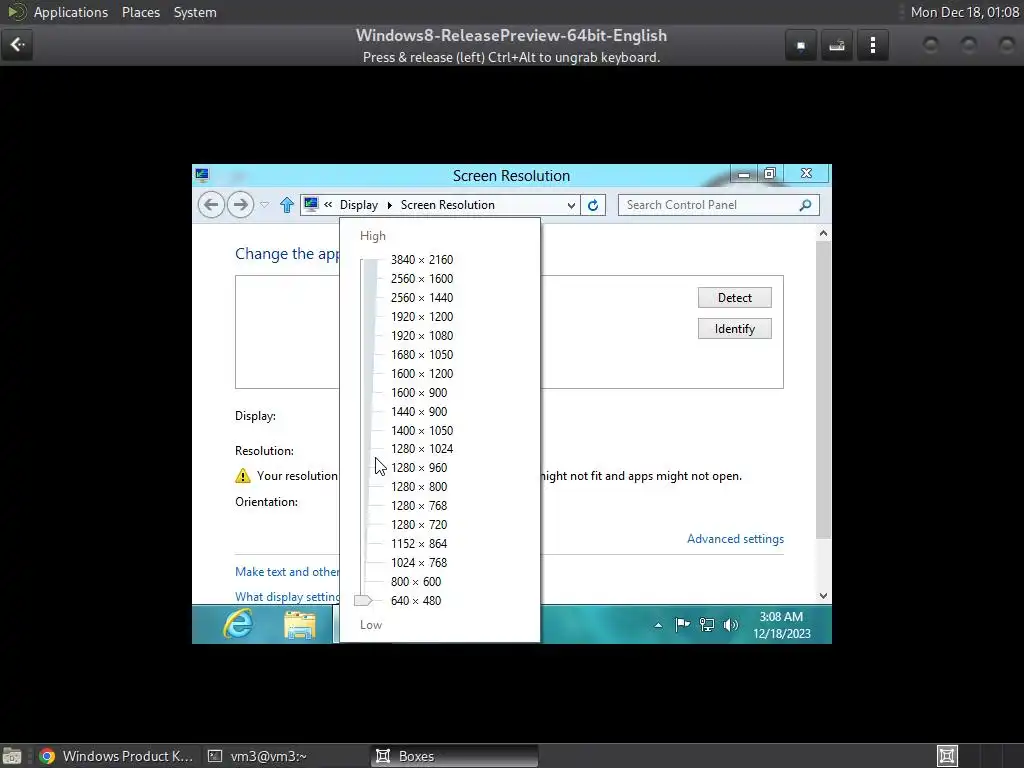Click the volume speaker tray icon

[730, 625]
